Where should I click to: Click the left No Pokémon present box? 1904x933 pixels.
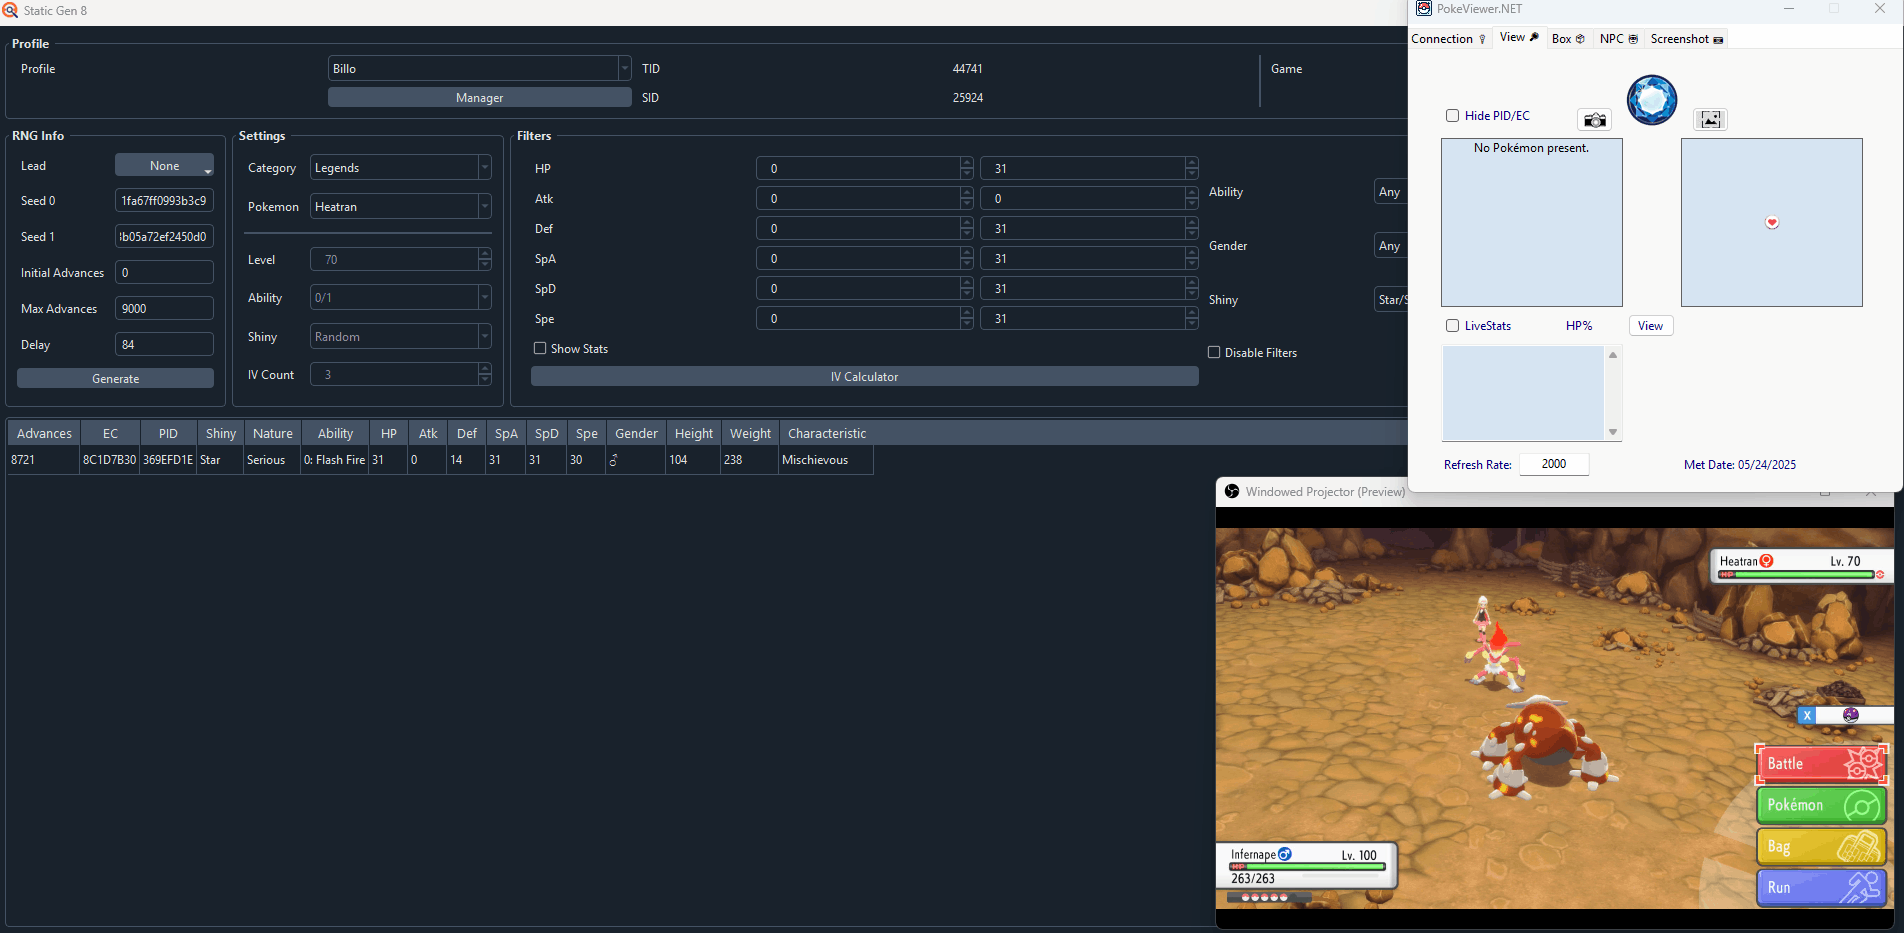pyautogui.click(x=1532, y=223)
